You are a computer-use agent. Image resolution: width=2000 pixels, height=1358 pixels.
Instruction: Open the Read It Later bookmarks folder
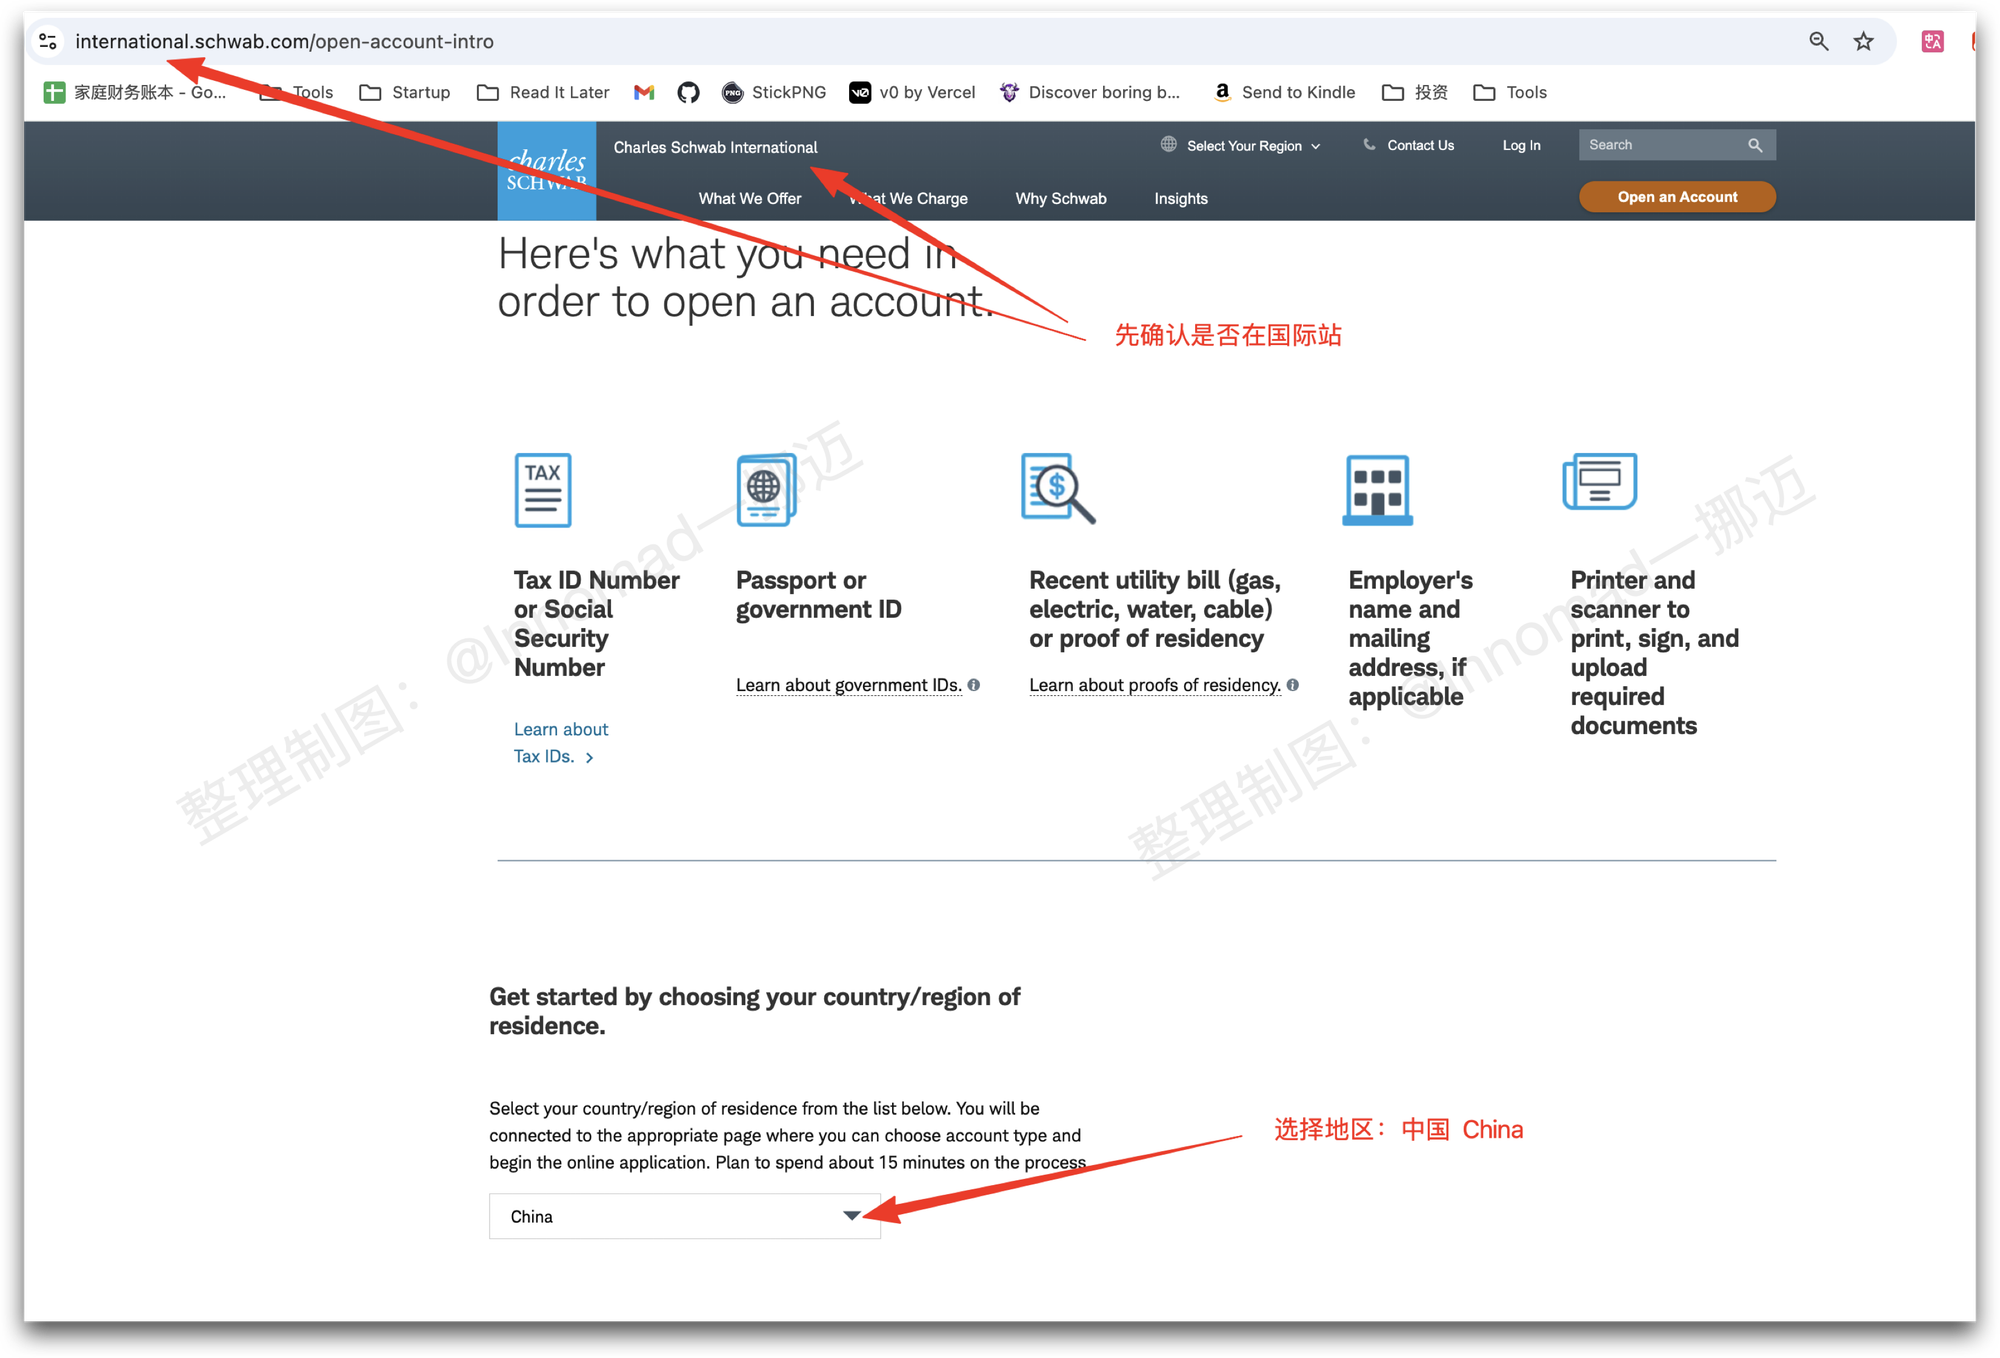[x=543, y=92]
